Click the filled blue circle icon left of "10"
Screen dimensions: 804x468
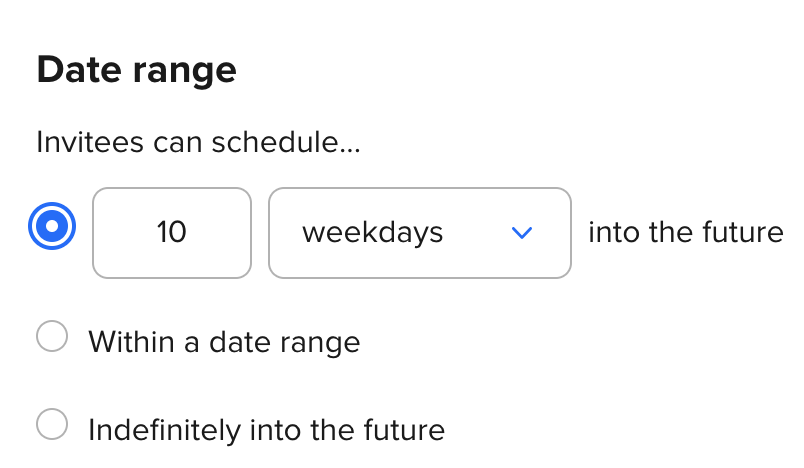coord(53,229)
